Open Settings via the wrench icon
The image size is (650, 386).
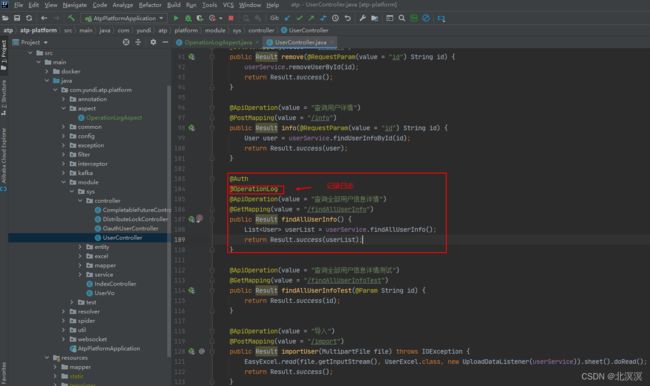point(362,18)
